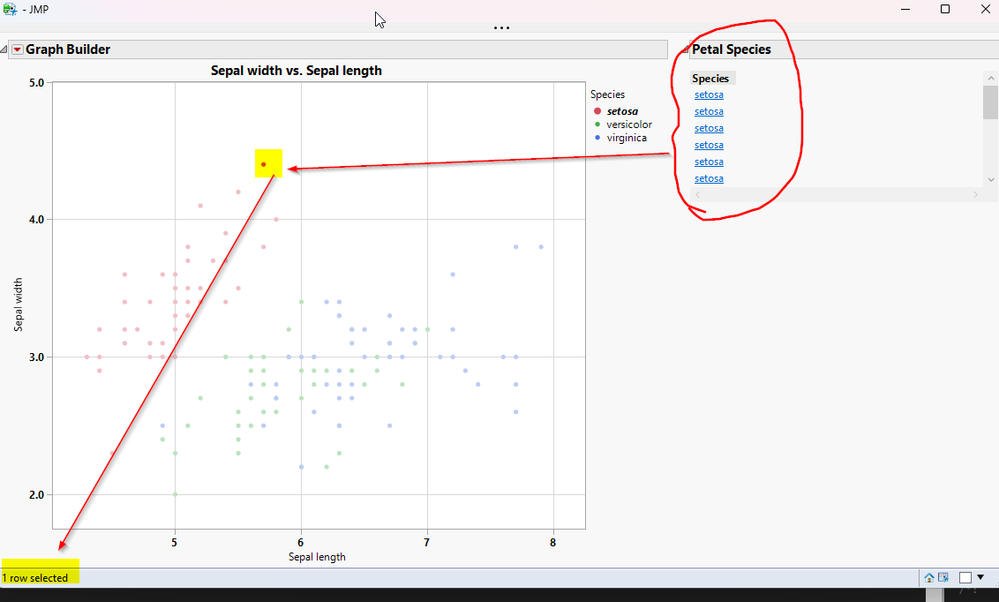Click the JMP home window icon in status bar

[929, 577]
